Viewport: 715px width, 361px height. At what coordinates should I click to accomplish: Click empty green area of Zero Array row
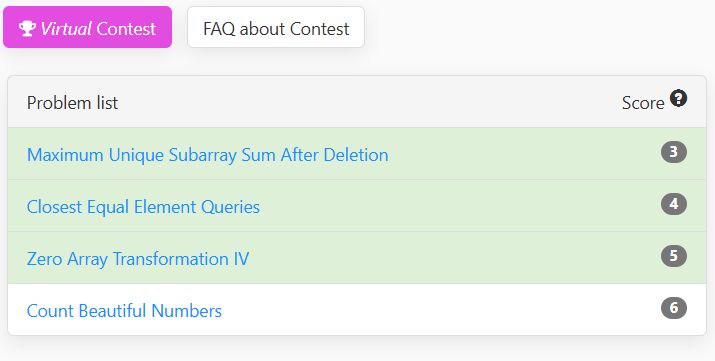pos(456,258)
